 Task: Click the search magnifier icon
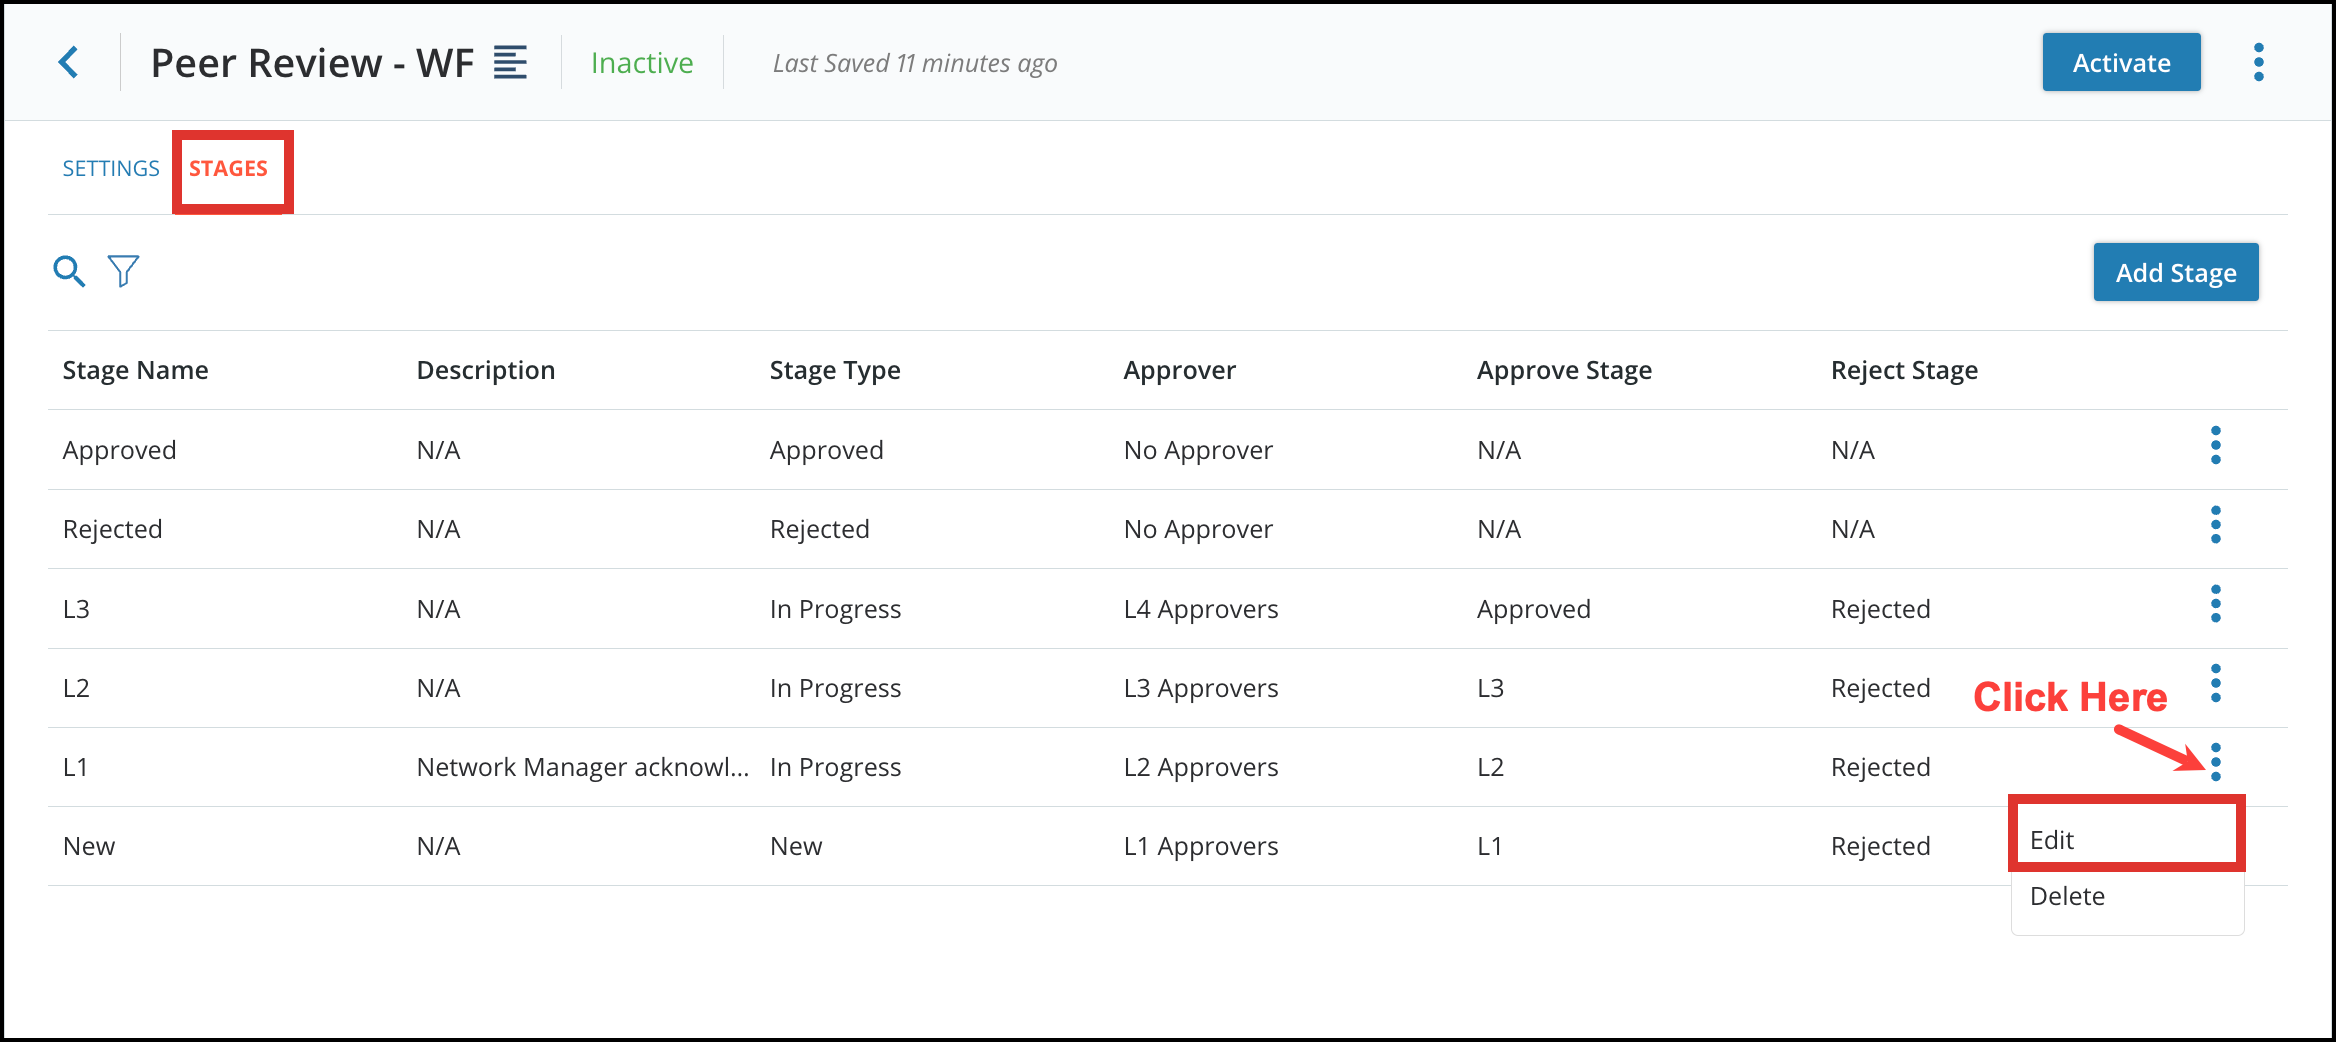pyautogui.click(x=69, y=271)
